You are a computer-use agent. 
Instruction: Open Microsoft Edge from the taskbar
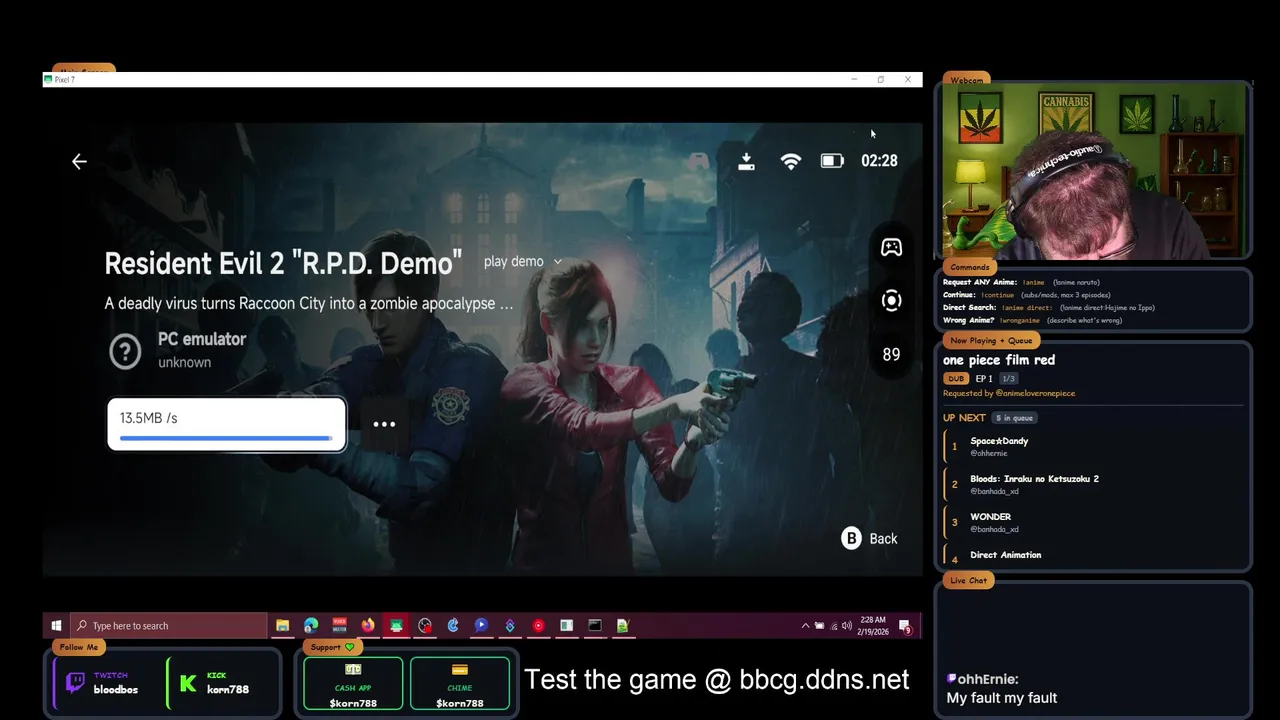tap(311, 626)
